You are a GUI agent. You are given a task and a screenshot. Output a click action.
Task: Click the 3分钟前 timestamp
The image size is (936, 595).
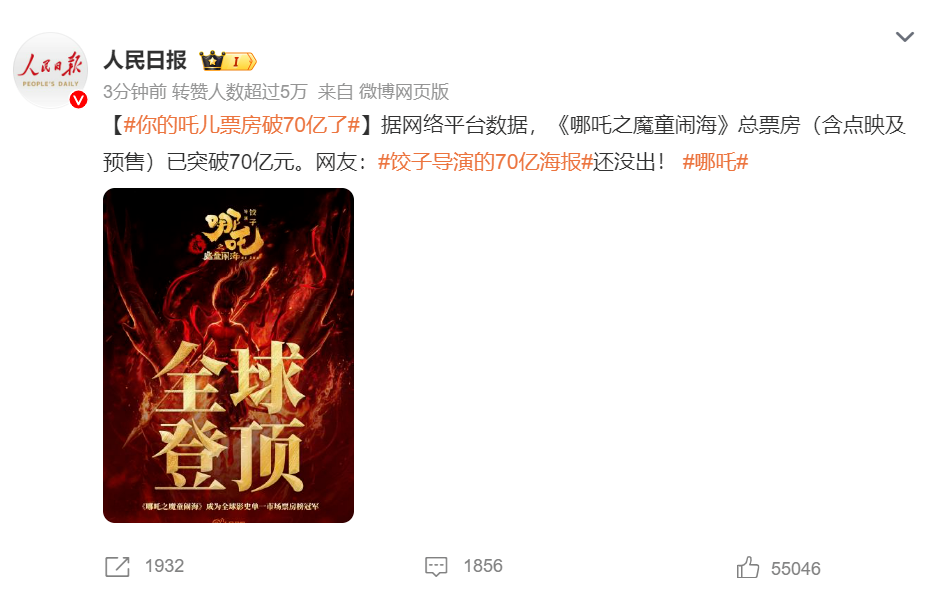[x=134, y=92]
